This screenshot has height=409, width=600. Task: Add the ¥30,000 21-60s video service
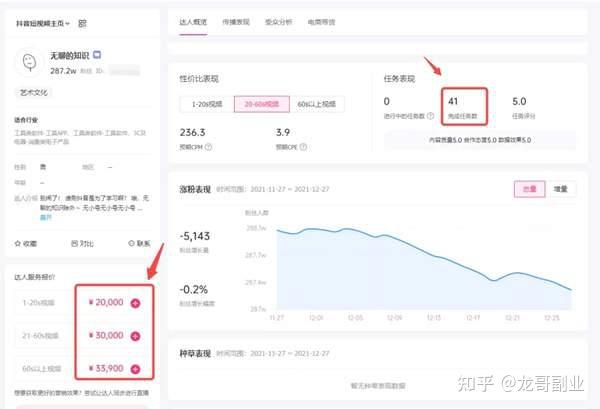[x=135, y=336]
